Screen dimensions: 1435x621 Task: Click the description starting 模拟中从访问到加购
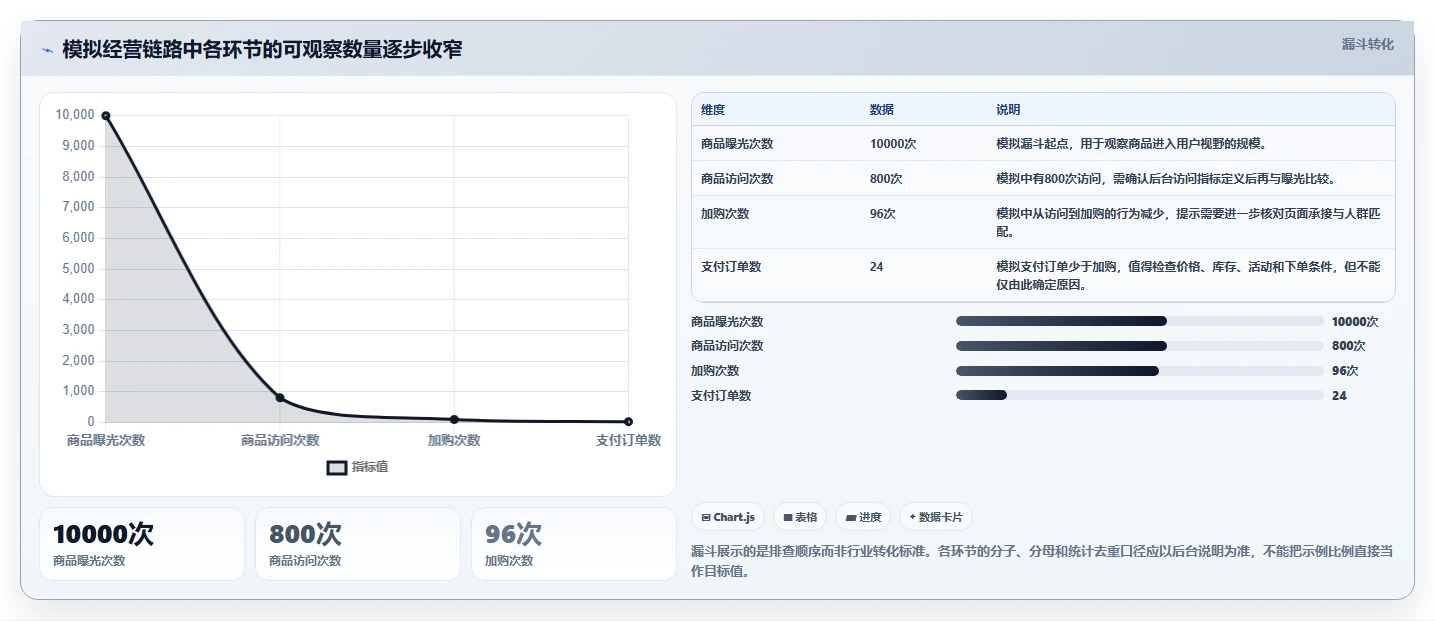[1188, 223]
